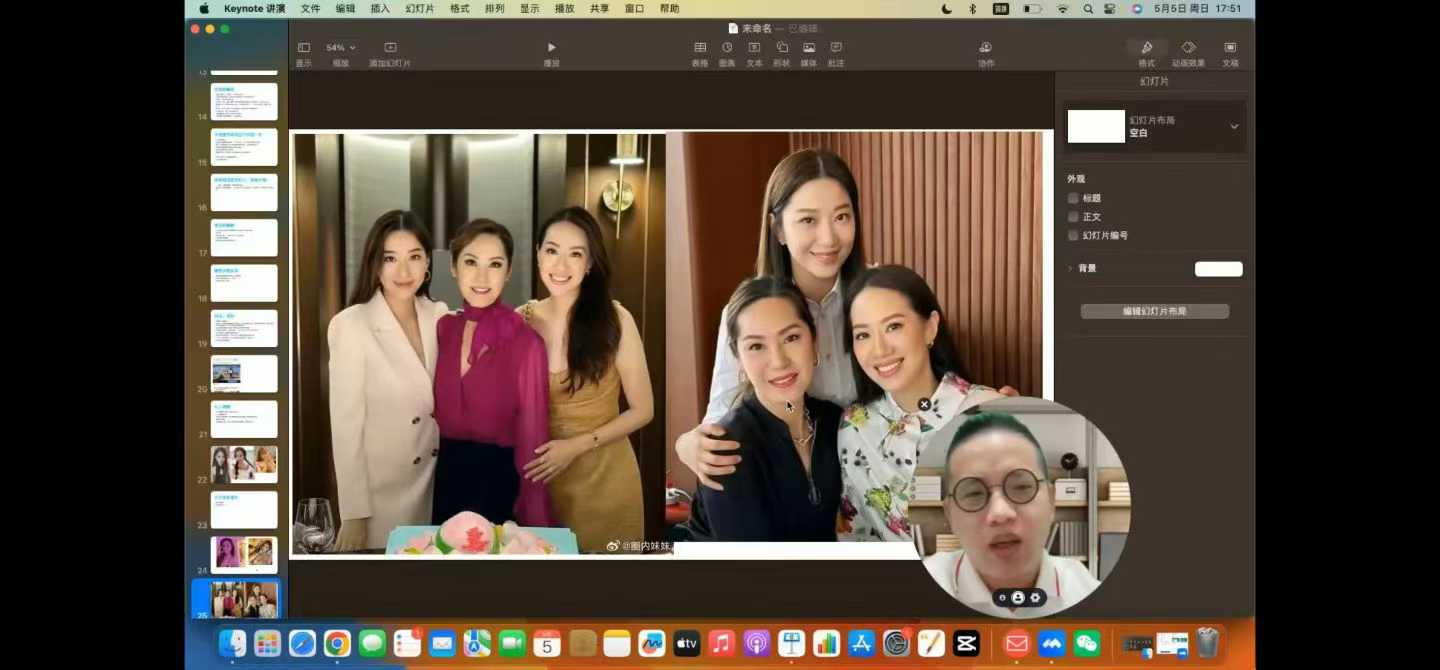Open the 插入 (Insert) menu
Image resolution: width=1440 pixels, height=670 pixels.
[380, 9]
